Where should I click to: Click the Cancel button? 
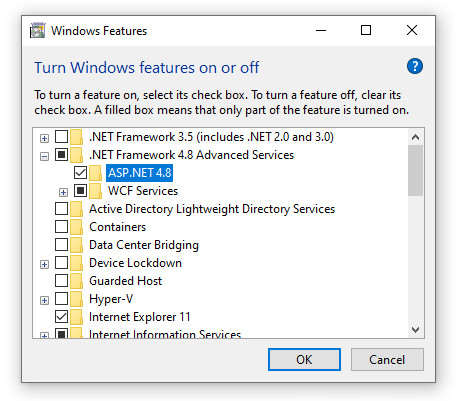click(x=387, y=360)
